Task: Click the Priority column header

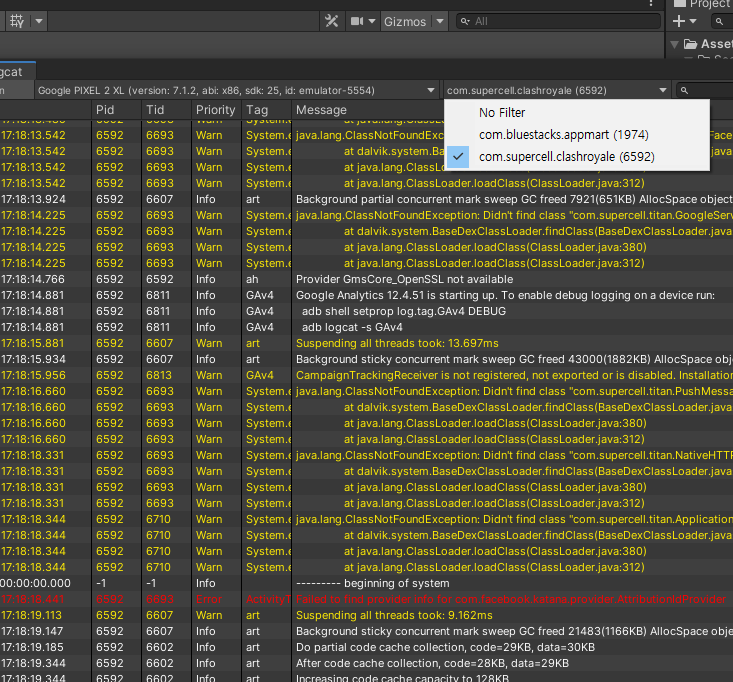Action: coord(216,110)
